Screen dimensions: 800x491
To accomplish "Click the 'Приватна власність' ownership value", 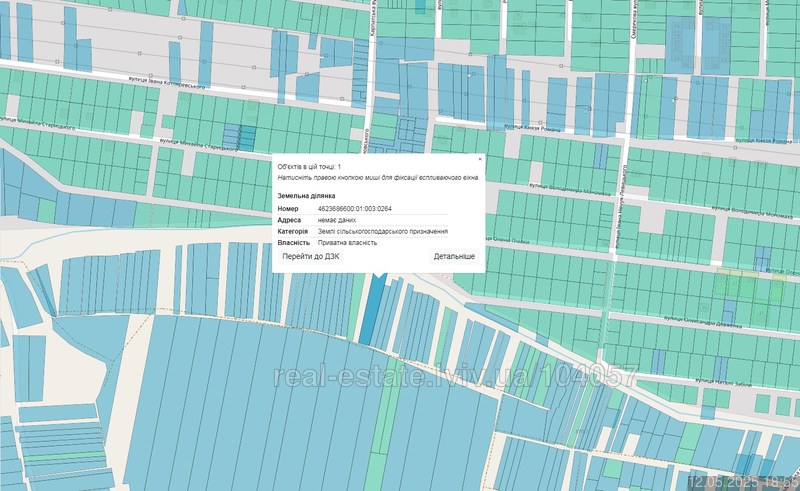I will coord(348,243).
